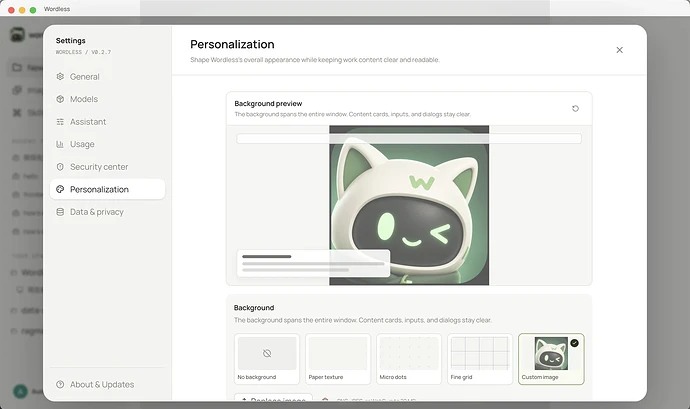Minimize the Wordless window with the yellow button

click(x=22, y=9)
